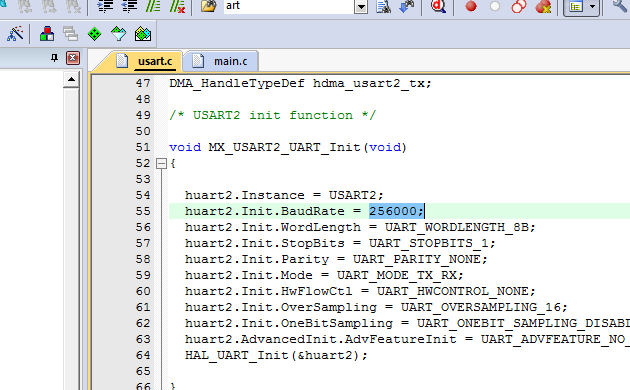Click line number 47 in the gutter

pos(143,83)
